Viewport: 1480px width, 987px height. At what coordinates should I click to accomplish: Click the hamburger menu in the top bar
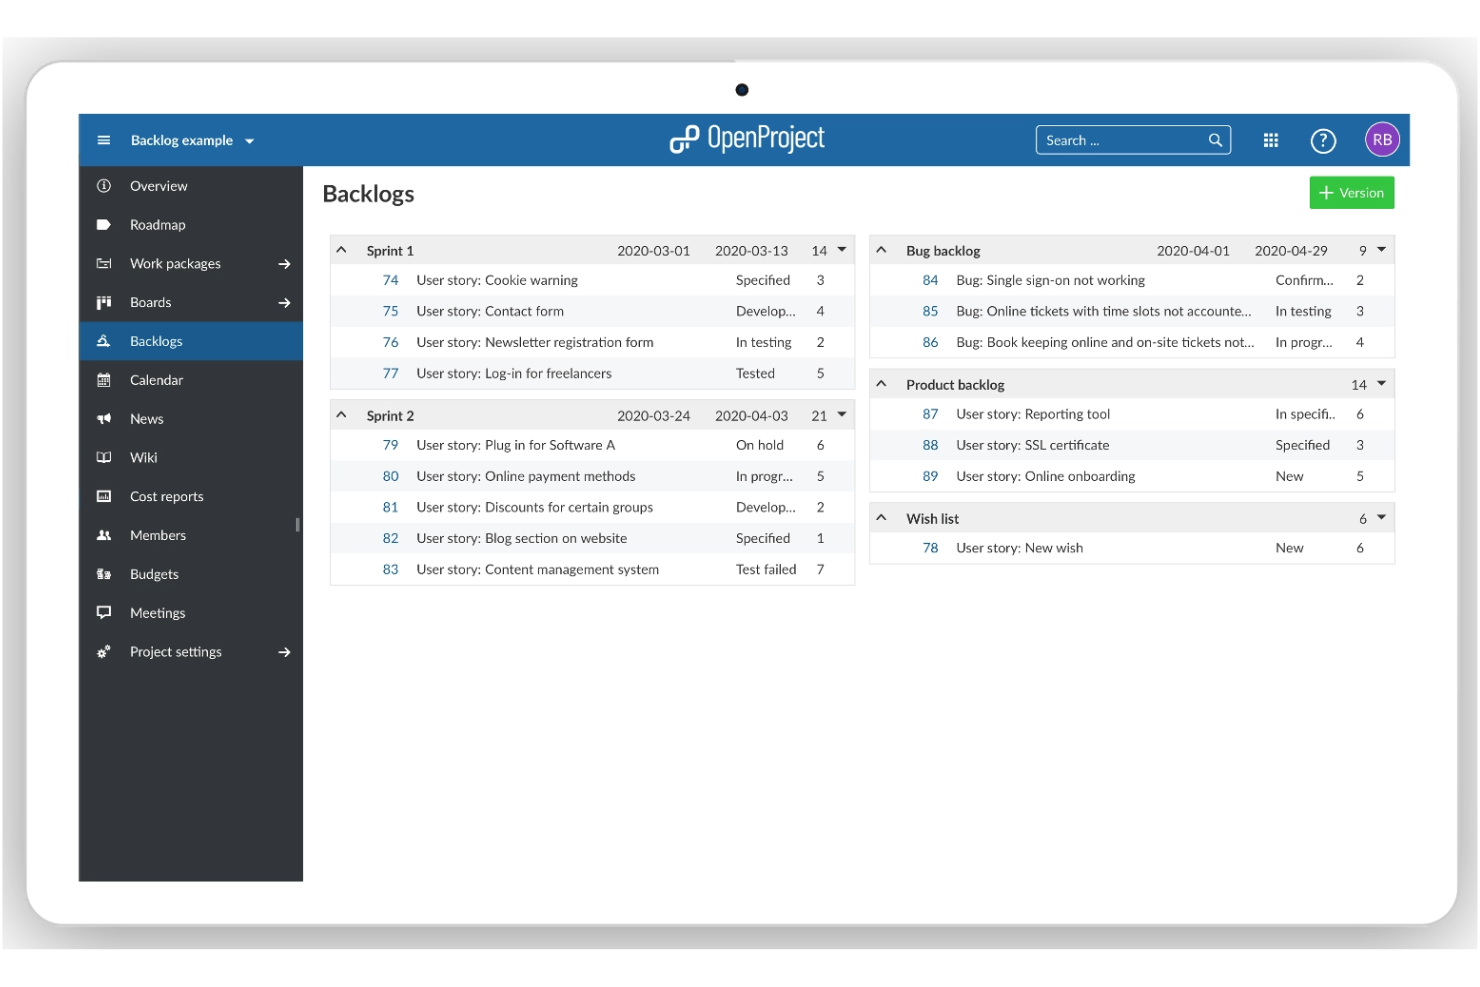click(x=102, y=140)
